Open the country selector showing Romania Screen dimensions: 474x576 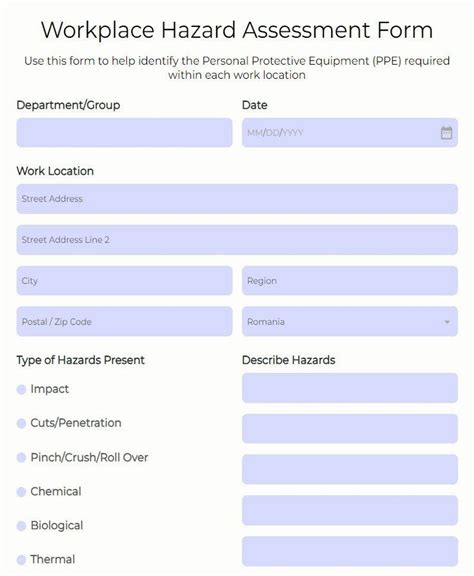click(350, 321)
